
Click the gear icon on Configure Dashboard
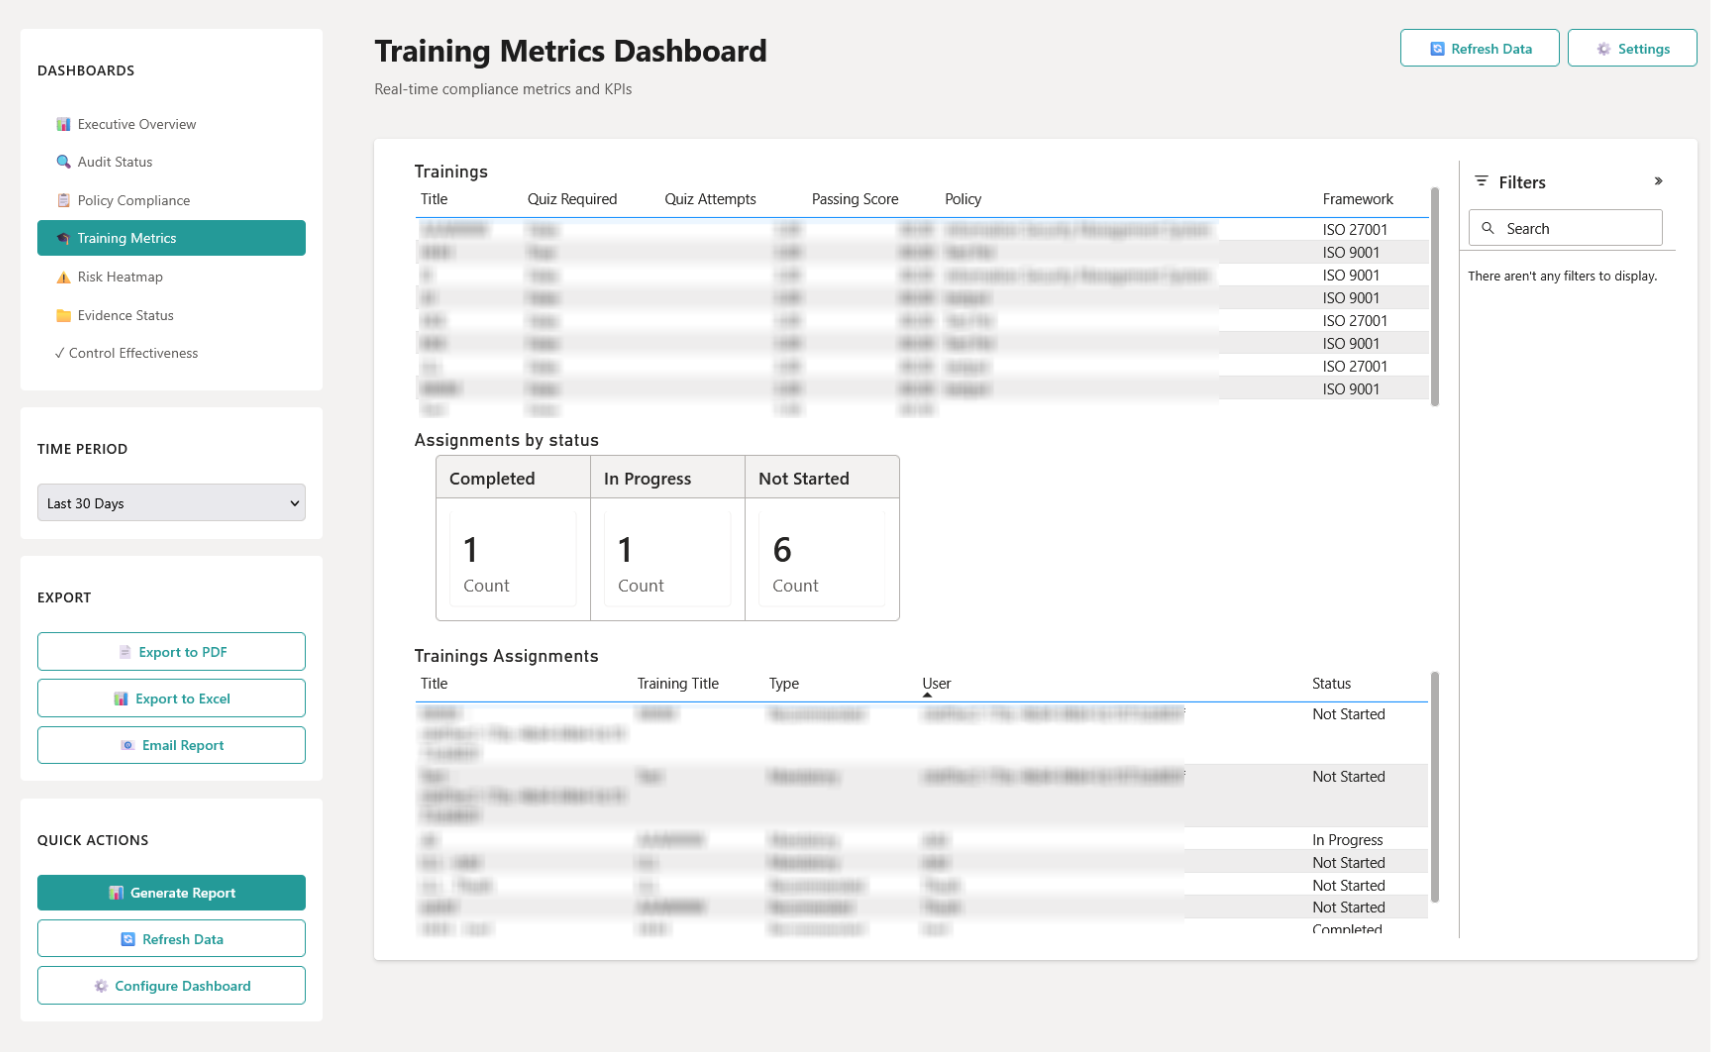tap(101, 986)
